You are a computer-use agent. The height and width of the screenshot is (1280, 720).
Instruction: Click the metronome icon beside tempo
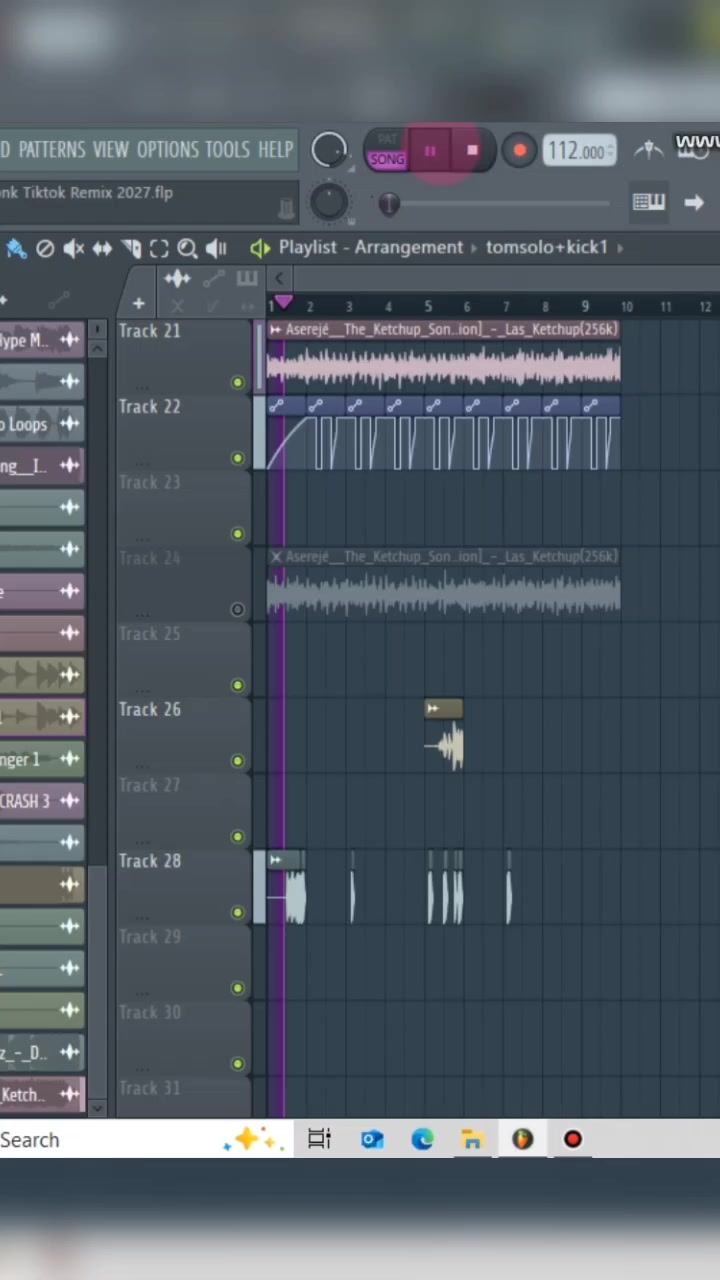649,151
